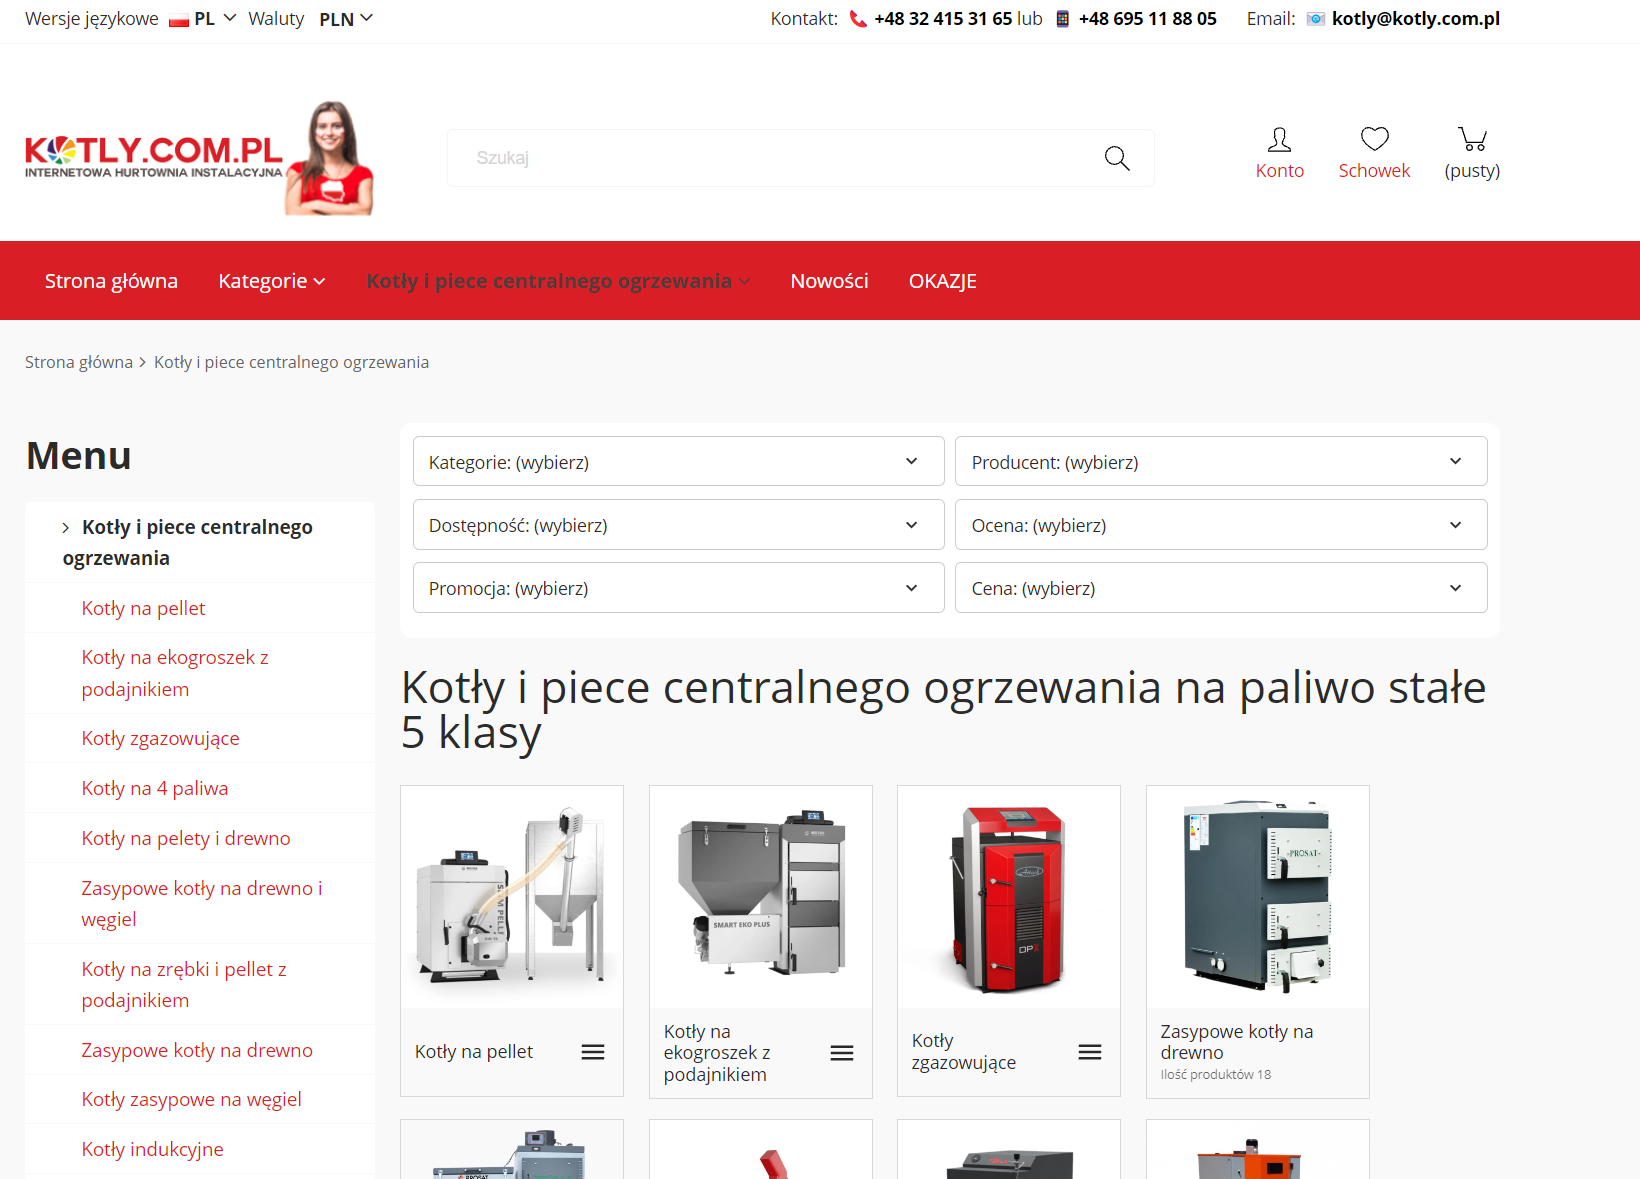Open list menu icon on Kotły na pellet card
Image resolution: width=1640 pixels, height=1179 pixels.
tap(593, 1052)
